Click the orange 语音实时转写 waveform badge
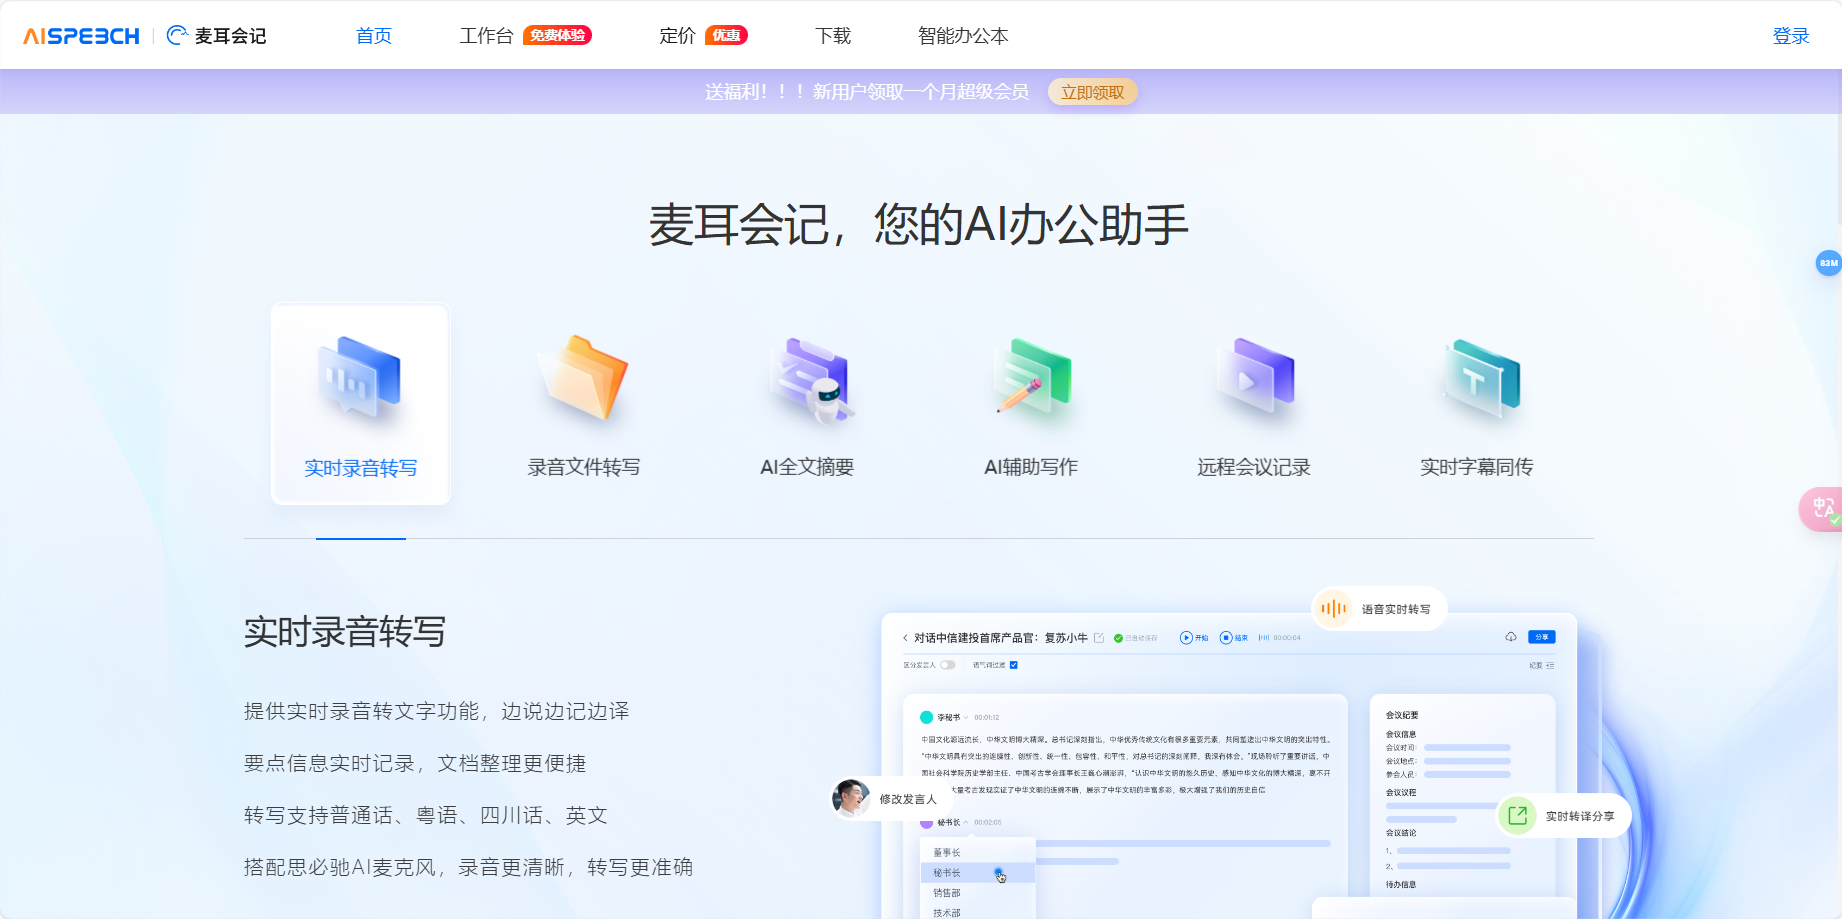 pos(1334,608)
